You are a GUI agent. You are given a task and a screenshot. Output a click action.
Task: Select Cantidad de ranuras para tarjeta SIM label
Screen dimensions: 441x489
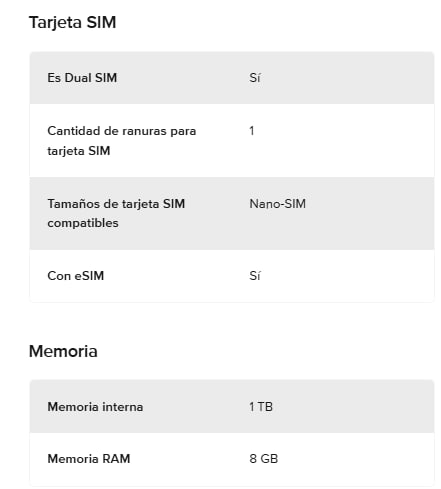click(122, 141)
